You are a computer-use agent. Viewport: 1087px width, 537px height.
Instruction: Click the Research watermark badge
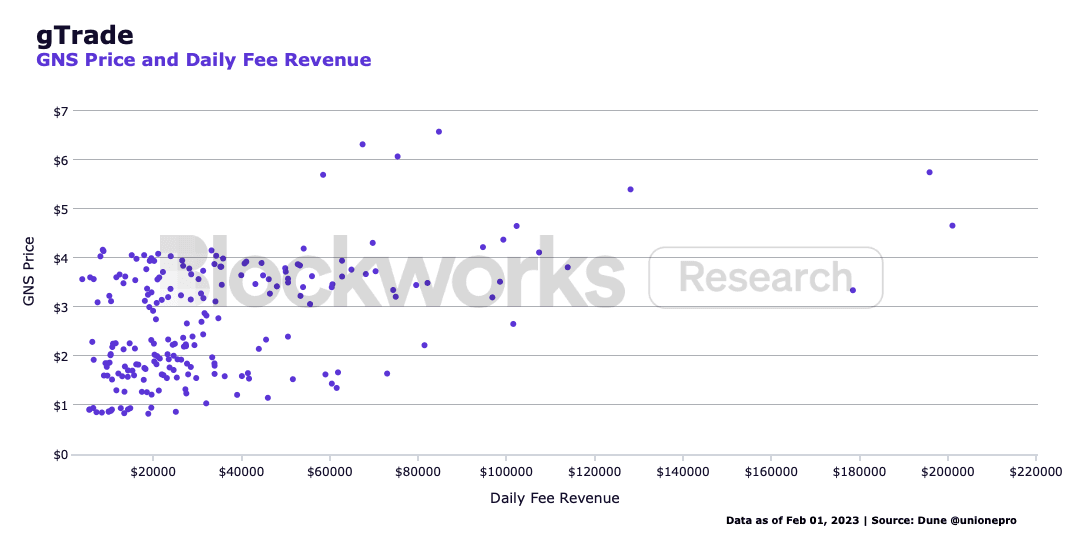pyautogui.click(x=766, y=277)
